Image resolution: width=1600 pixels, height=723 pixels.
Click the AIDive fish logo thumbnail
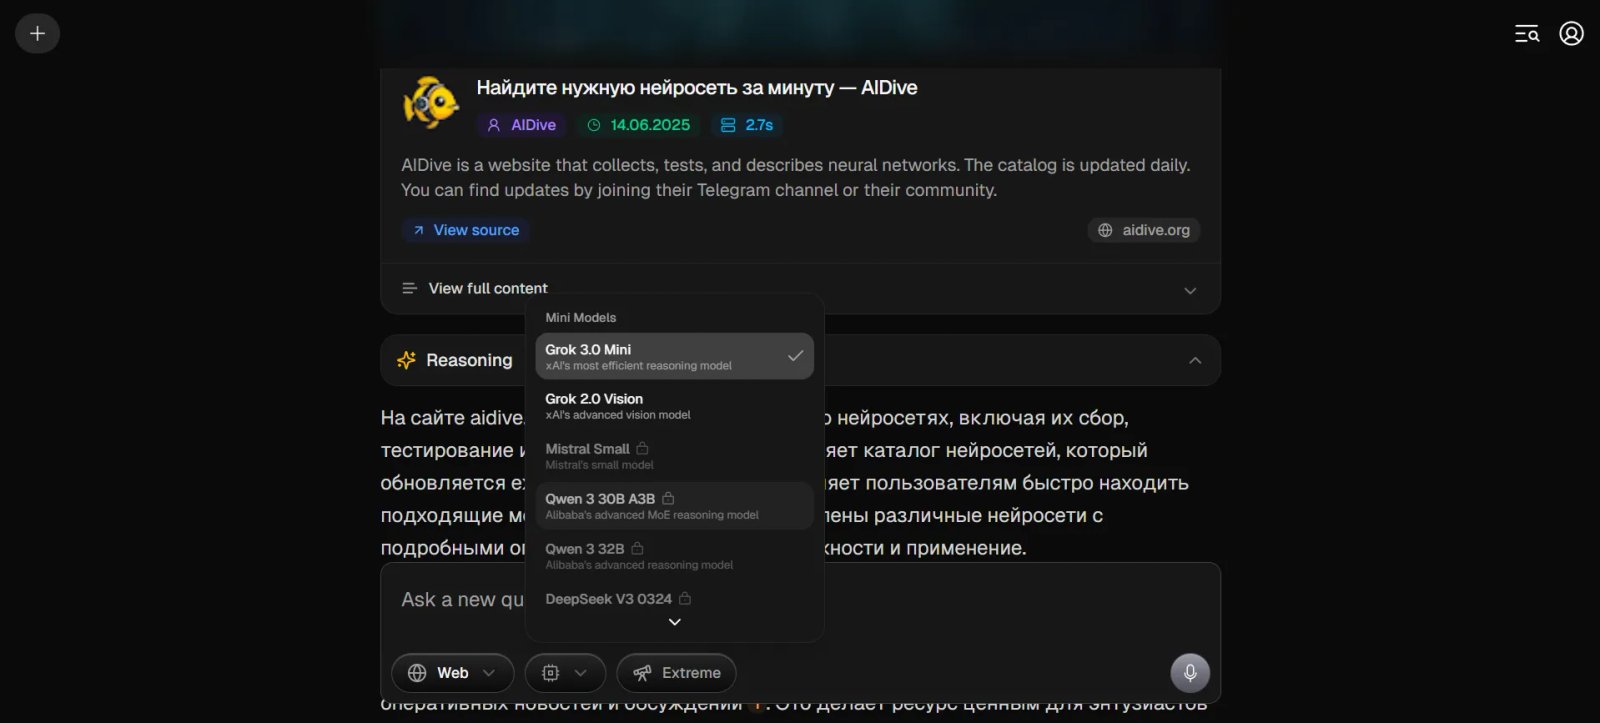(x=431, y=102)
